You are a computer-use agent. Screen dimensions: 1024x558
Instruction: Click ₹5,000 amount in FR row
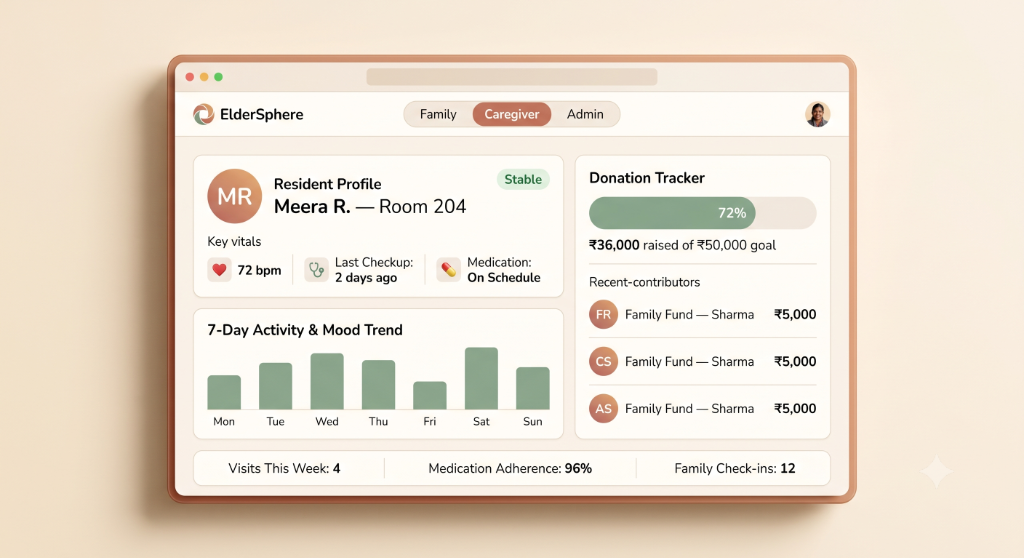click(x=795, y=314)
